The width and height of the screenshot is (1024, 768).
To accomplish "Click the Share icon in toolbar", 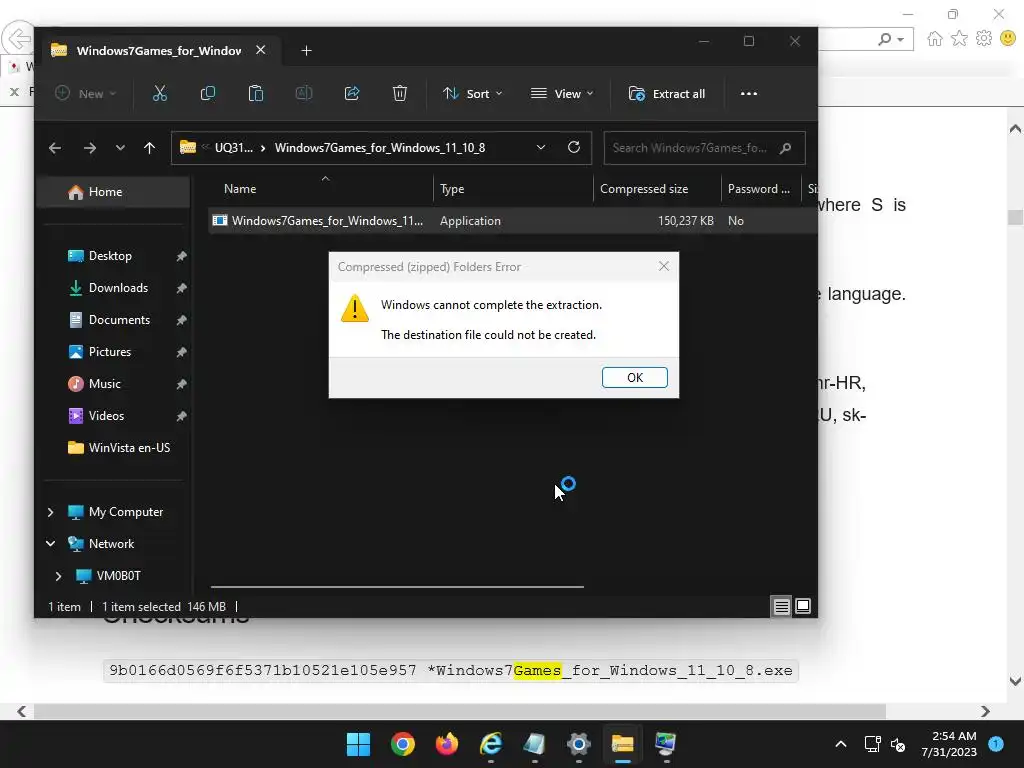I will click(x=352, y=93).
